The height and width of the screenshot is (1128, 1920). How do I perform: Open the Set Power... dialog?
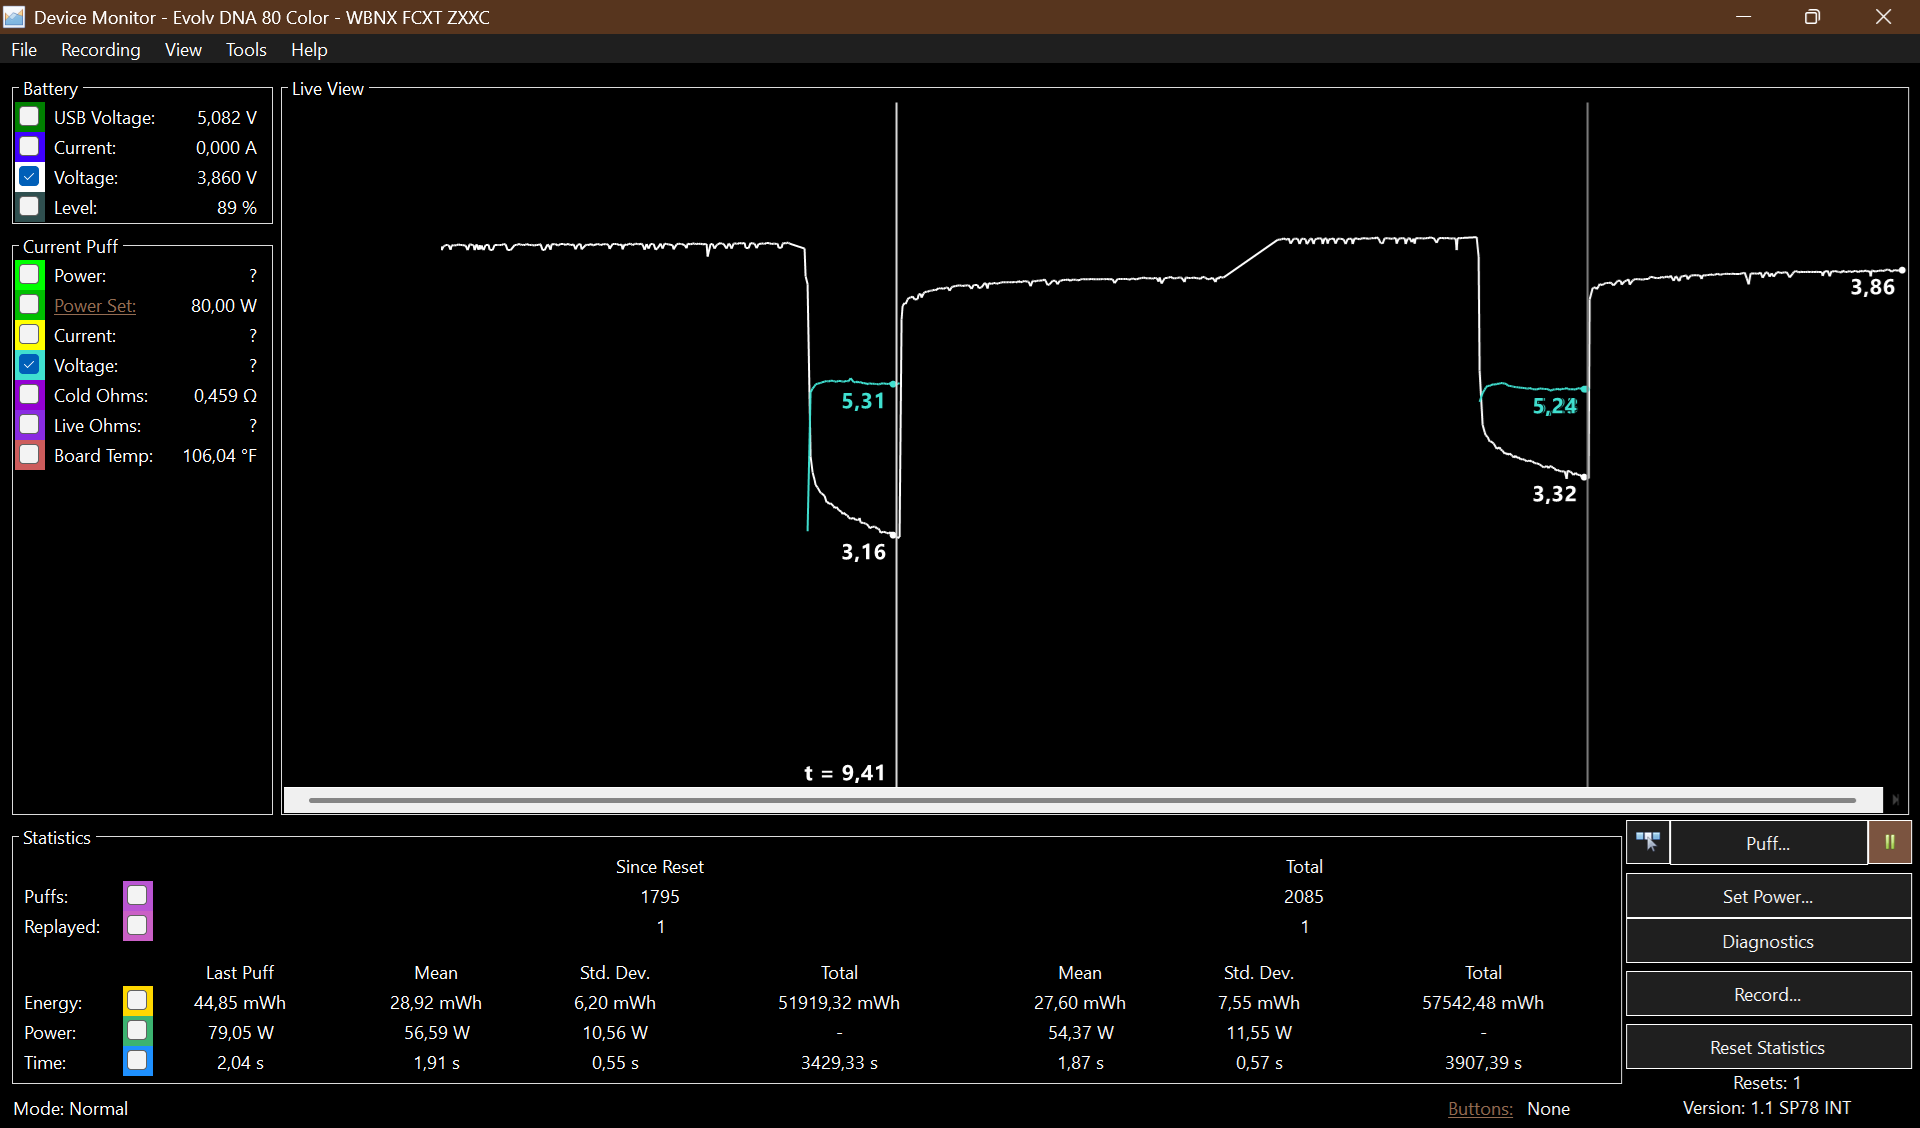point(1768,896)
